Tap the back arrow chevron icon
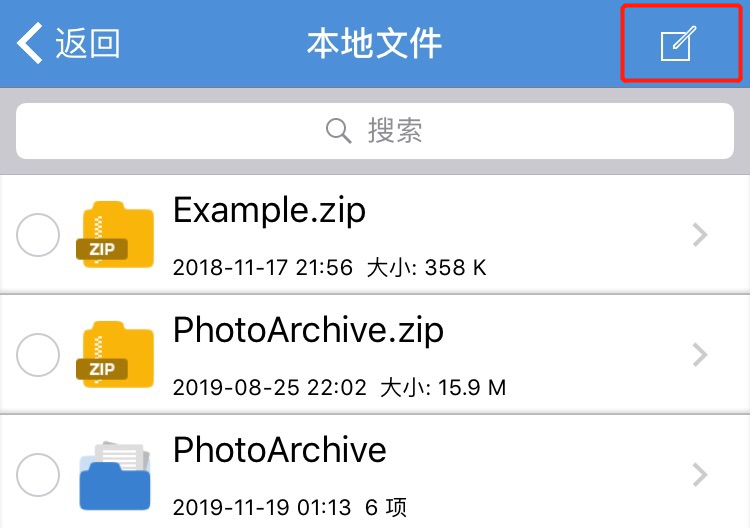The image size is (750, 528). [30, 43]
